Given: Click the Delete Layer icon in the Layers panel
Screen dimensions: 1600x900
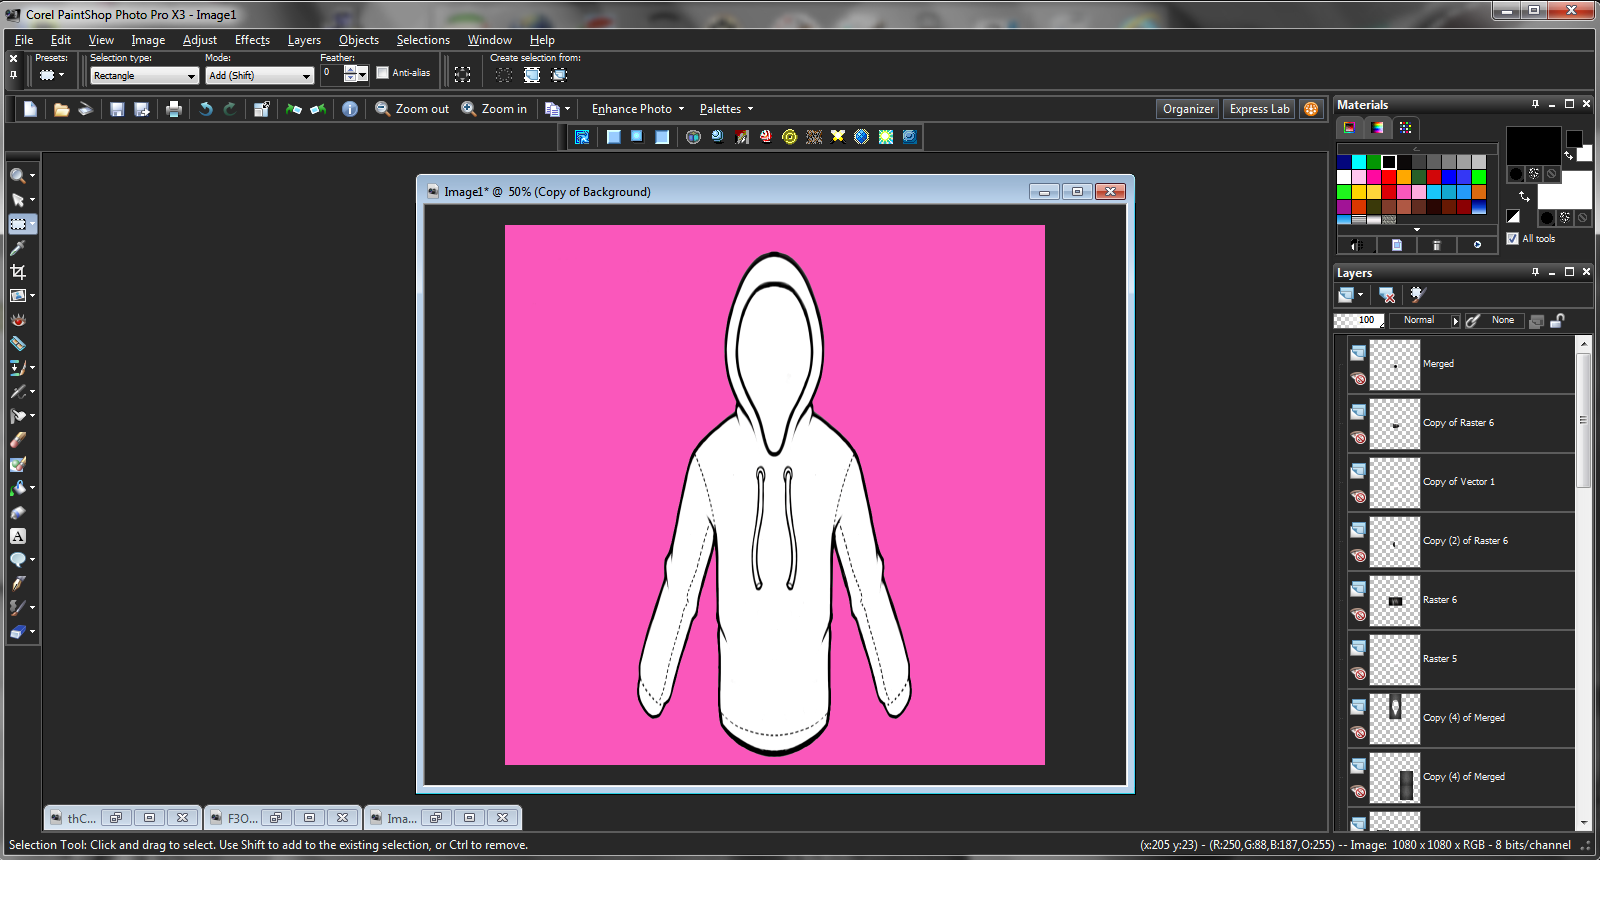Looking at the screenshot, I should coord(1387,295).
